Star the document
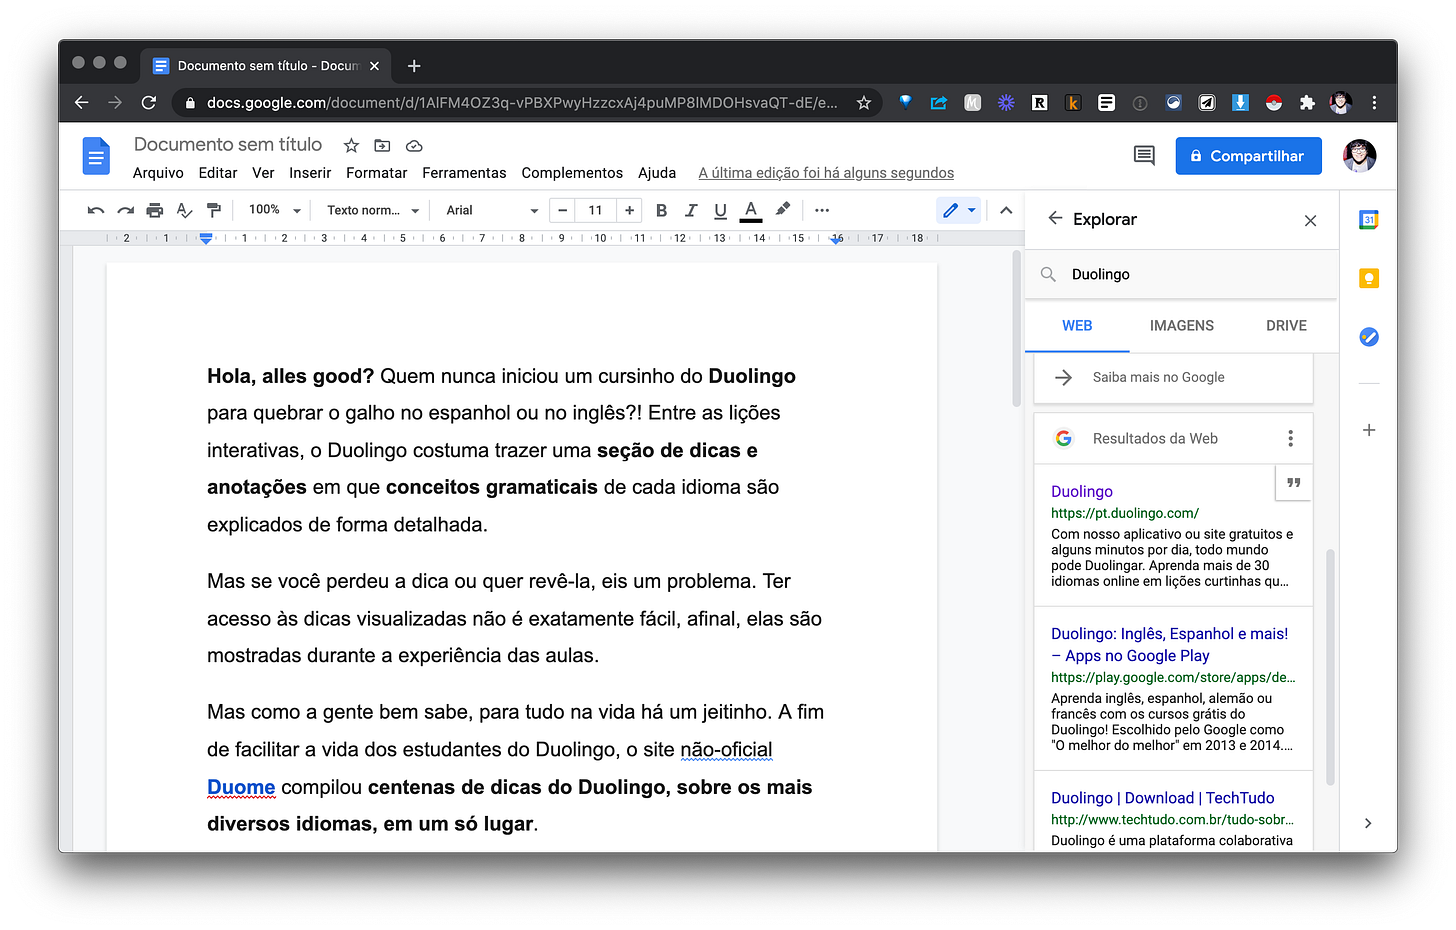 [x=351, y=146]
